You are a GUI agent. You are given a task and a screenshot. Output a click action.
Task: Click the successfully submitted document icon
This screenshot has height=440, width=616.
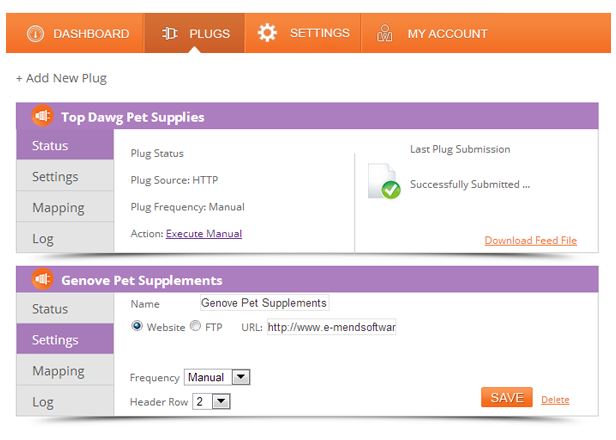[x=383, y=183]
